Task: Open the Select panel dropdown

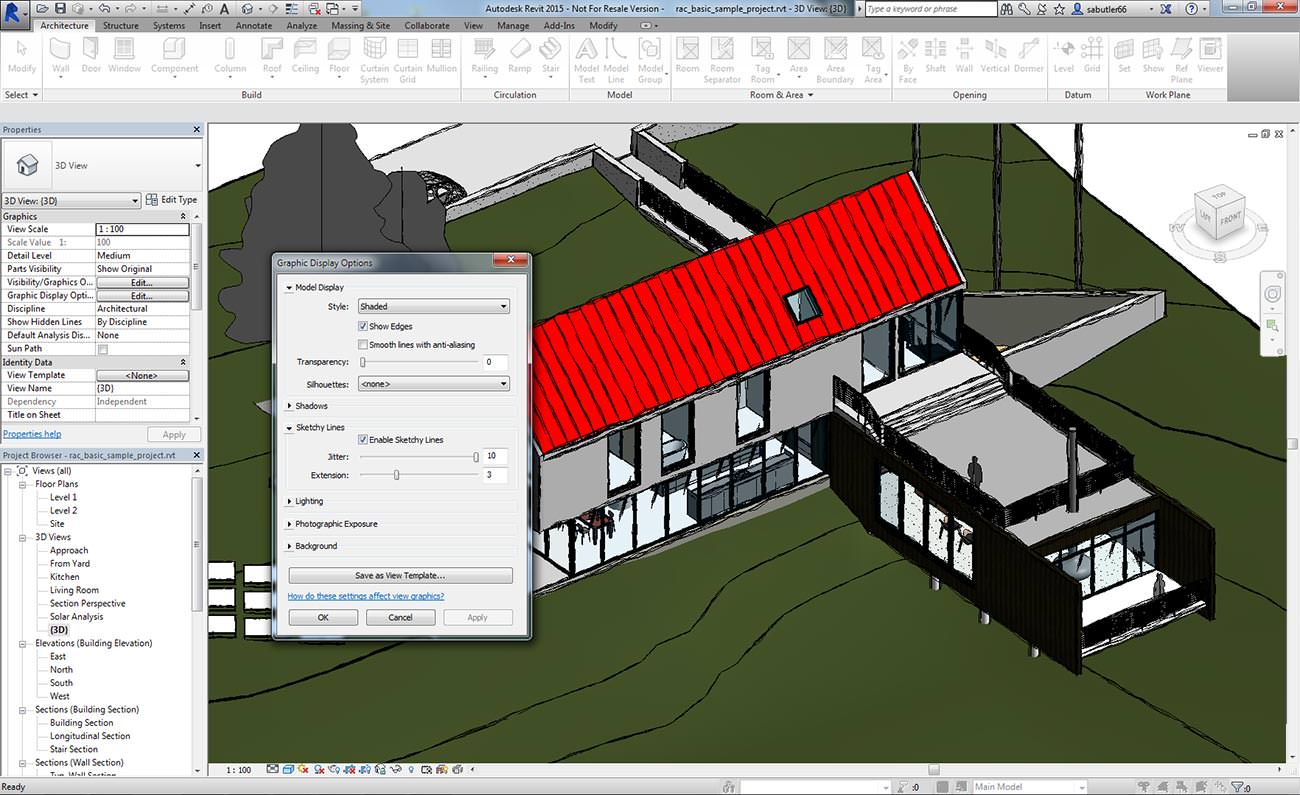Action: tap(21, 95)
